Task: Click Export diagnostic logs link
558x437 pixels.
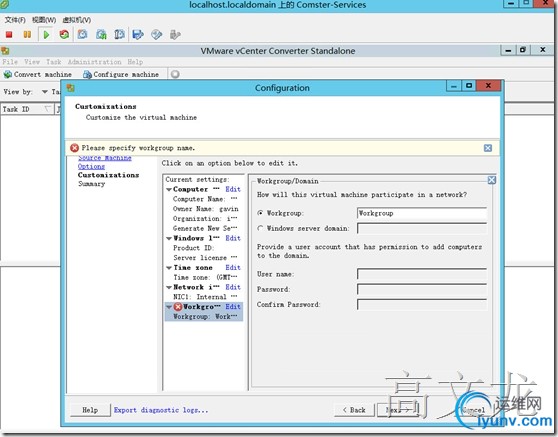Action: click(x=161, y=410)
